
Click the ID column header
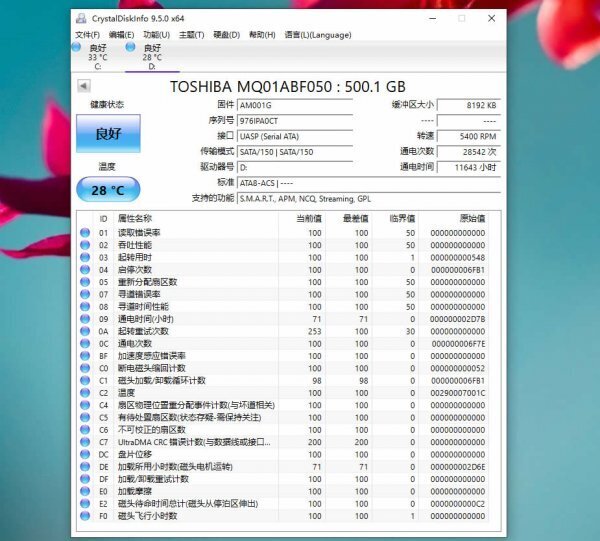pyautogui.click(x=103, y=219)
